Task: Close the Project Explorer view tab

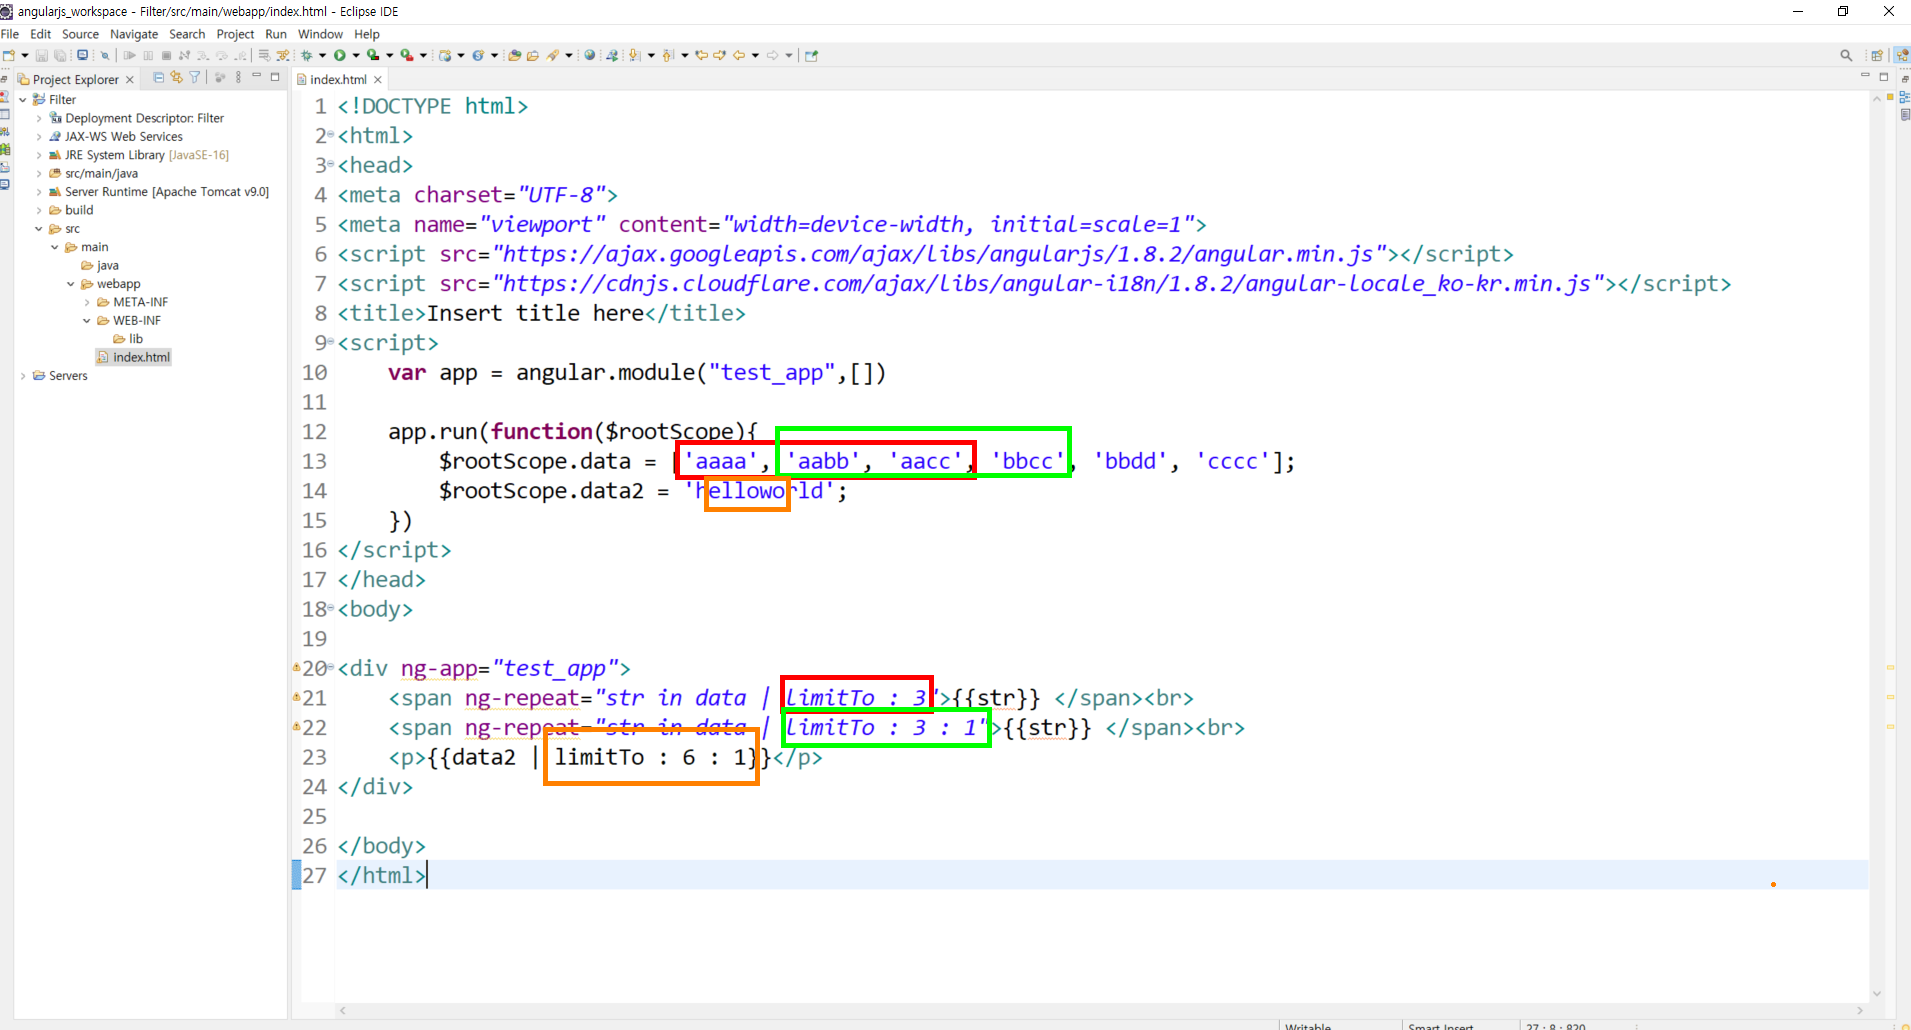Action: [130, 80]
